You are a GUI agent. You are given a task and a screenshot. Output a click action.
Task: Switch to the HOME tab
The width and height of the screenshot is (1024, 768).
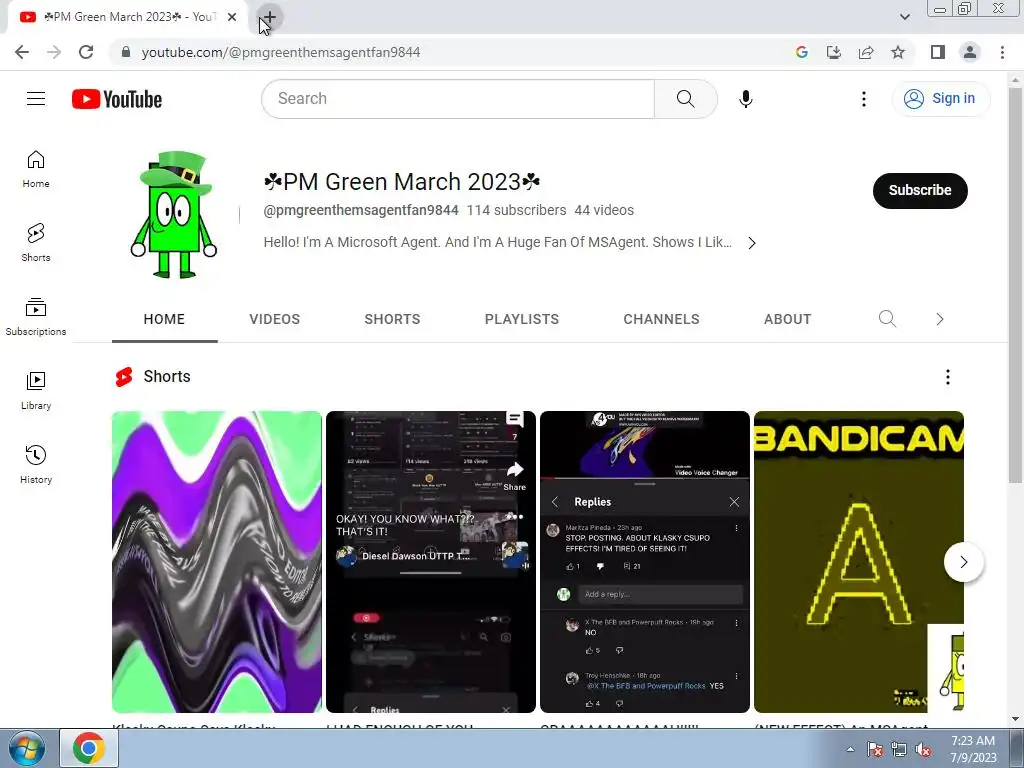coord(165,319)
